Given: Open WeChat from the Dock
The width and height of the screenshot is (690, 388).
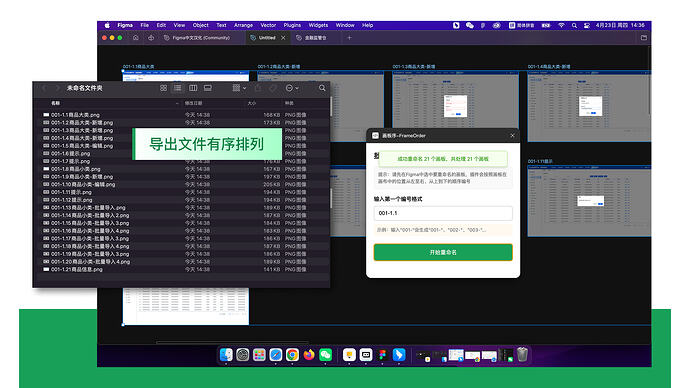Looking at the screenshot, I should 326,355.
